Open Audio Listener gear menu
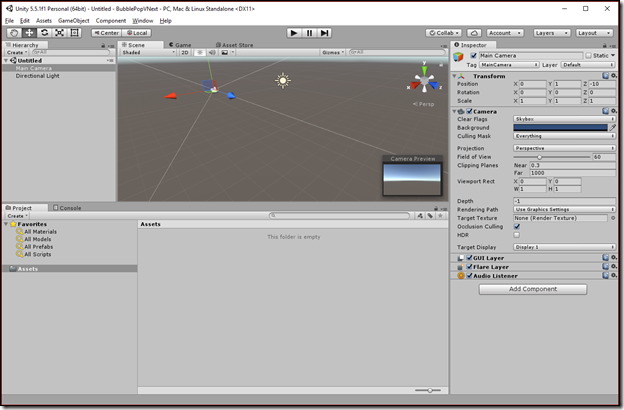Image resolution: width=624 pixels, height=410 pixels. 614,275
